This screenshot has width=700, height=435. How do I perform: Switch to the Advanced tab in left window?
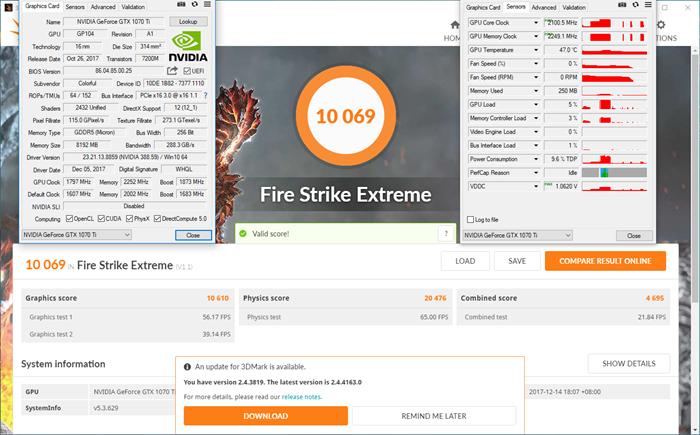103,7
